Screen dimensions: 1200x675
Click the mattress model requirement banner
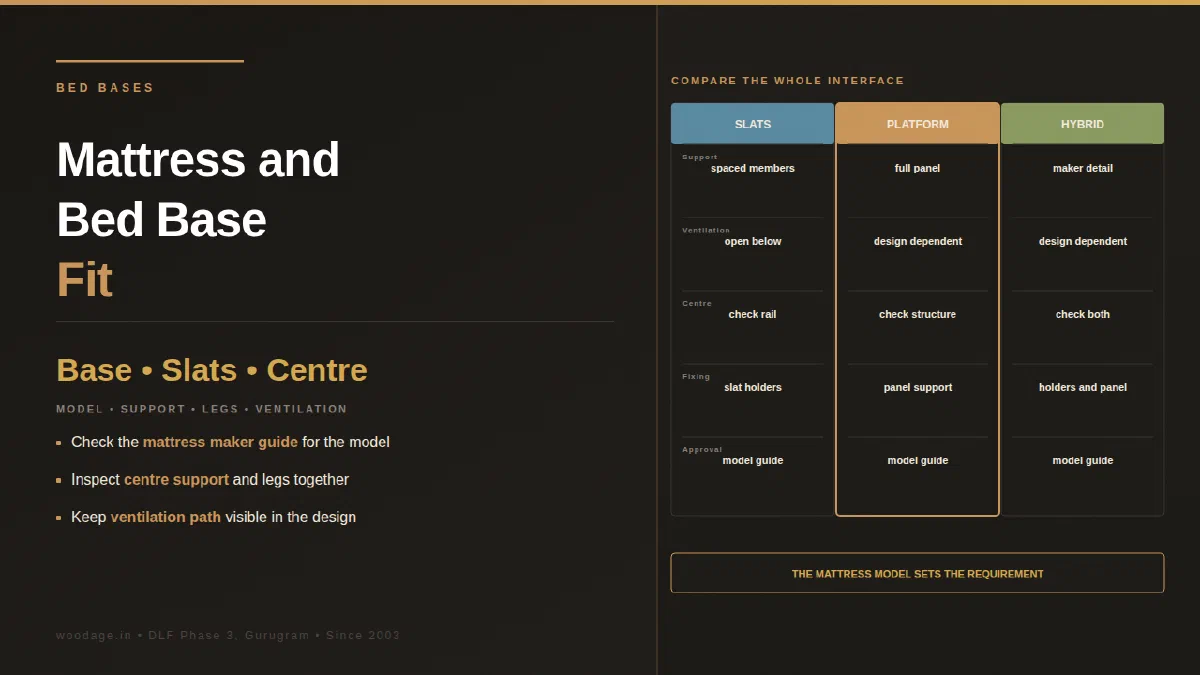[917, 573]
